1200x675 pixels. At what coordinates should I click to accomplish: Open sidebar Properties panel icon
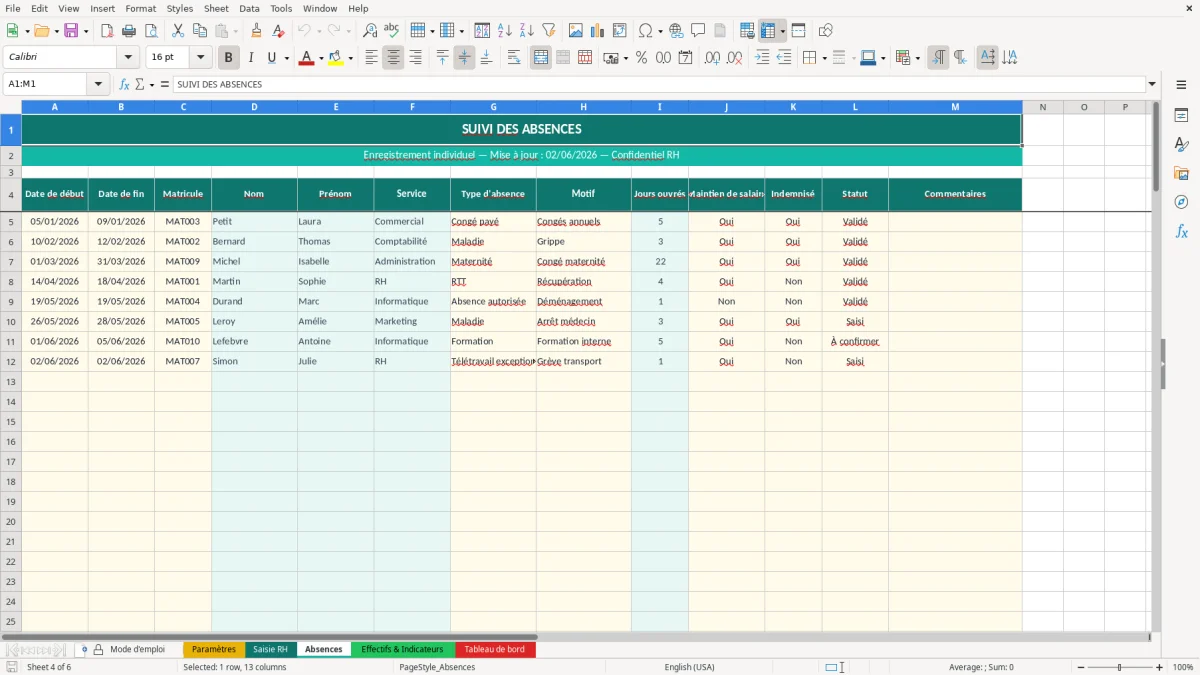(x=1181, y=115)
